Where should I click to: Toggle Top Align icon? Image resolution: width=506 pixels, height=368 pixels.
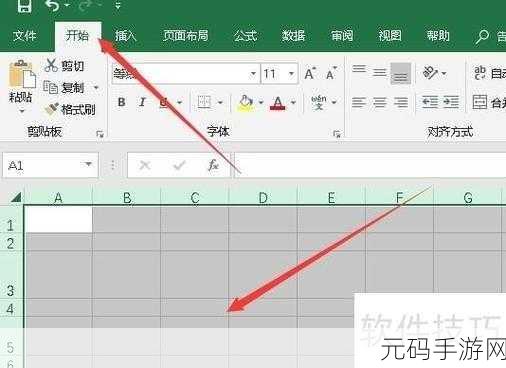(359, 69)
